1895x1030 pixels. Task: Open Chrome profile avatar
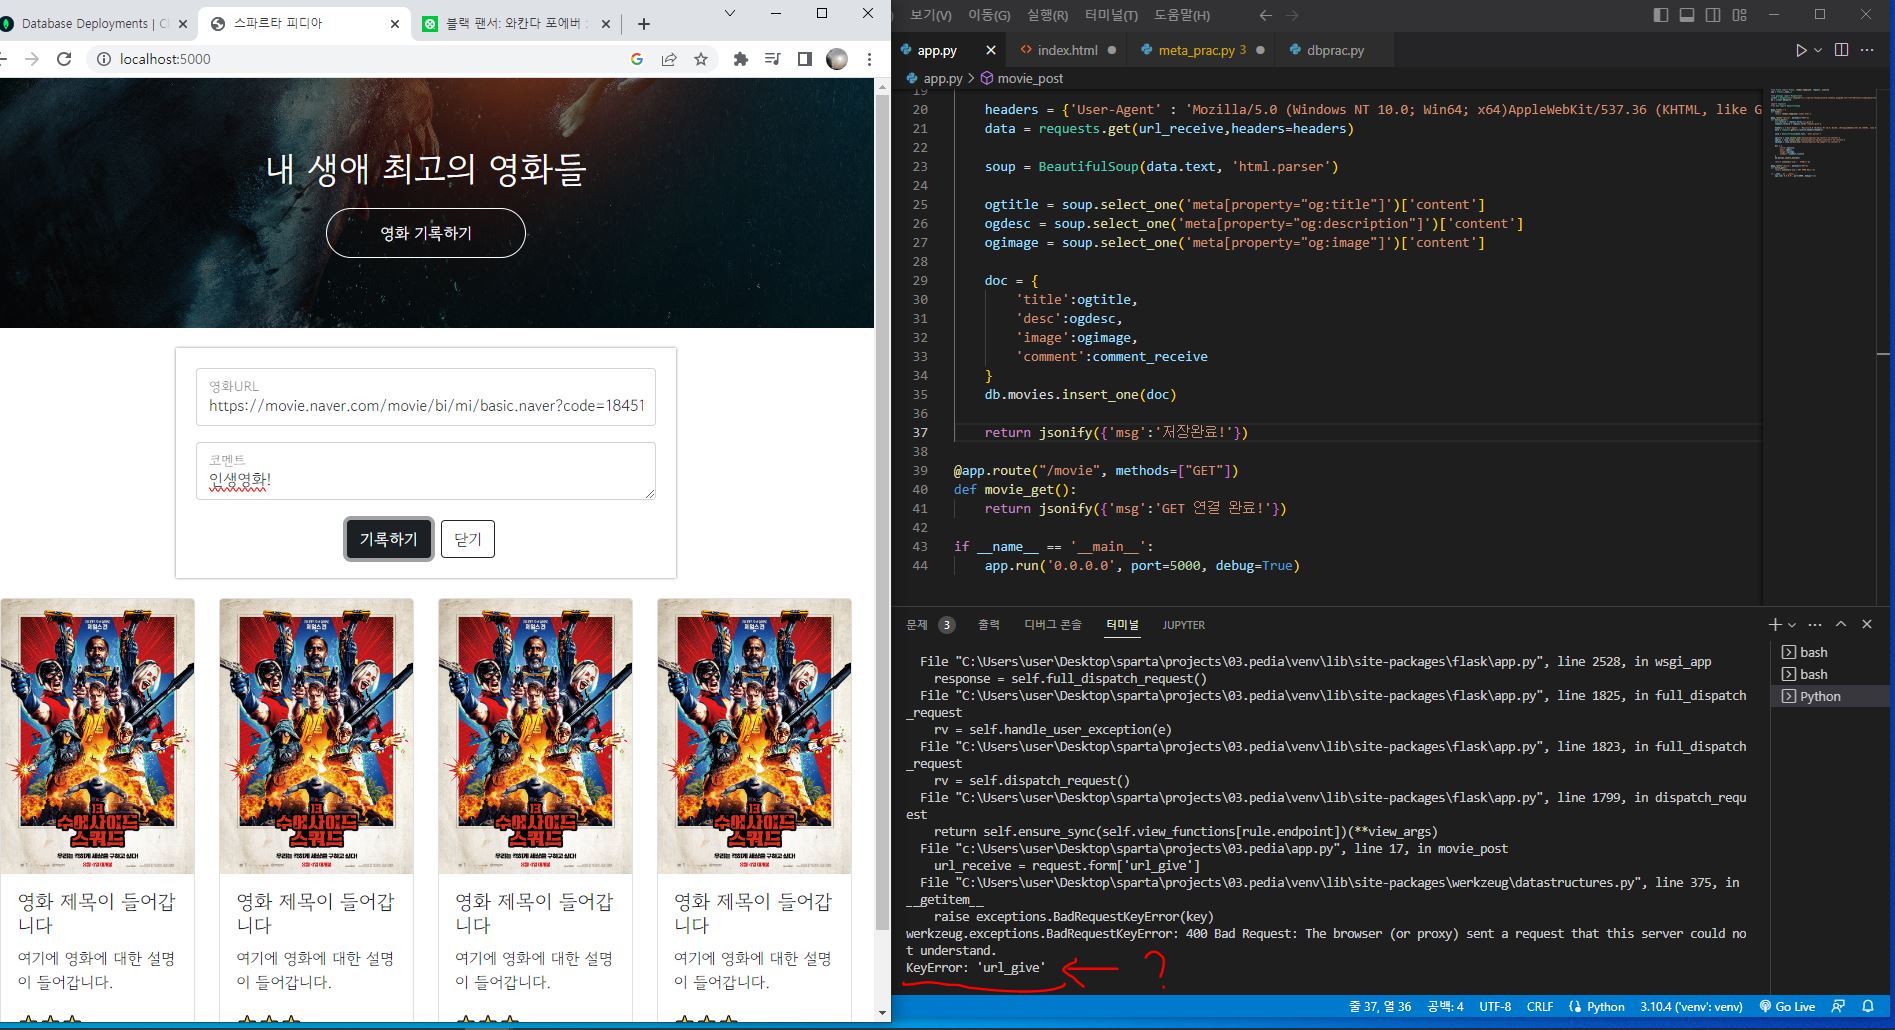click(837, 59)
